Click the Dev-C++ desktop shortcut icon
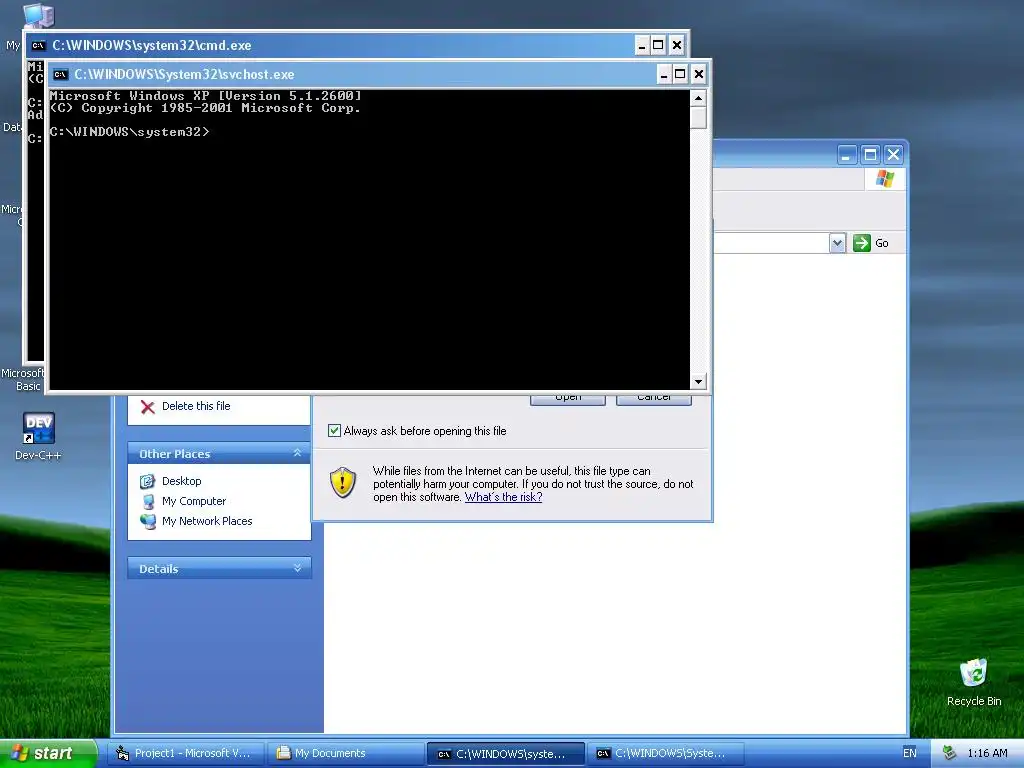 tap(39, 428)
